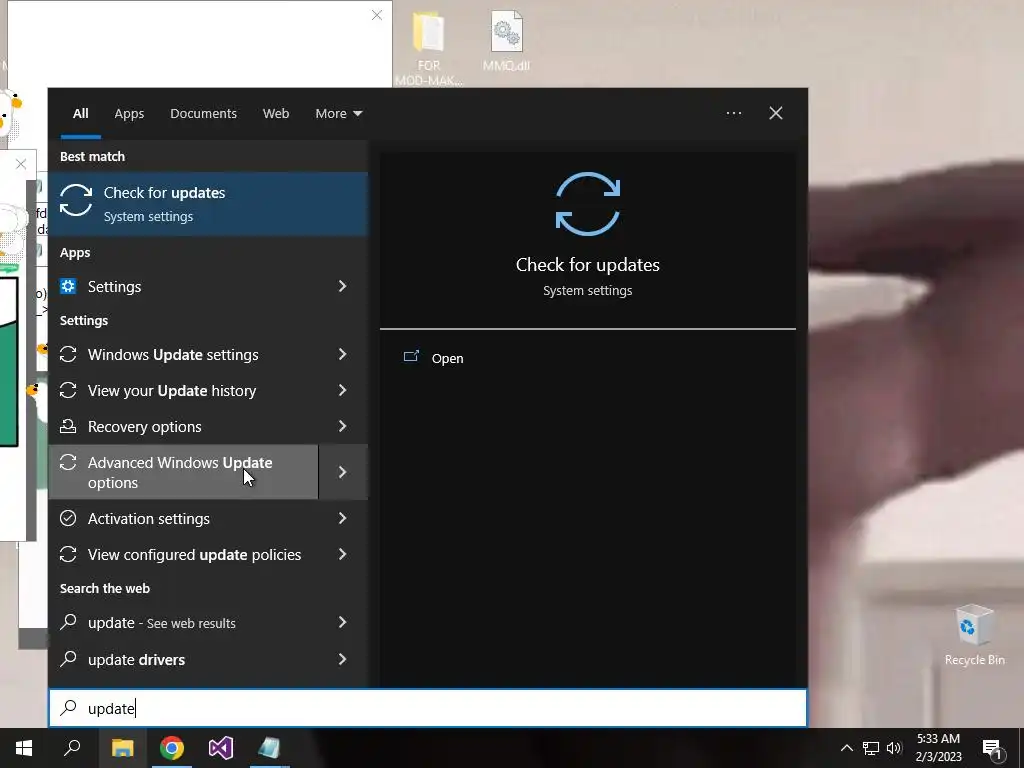Click magnifier icon next to update drivers
Screen dimensions: 1024x768
coord(68,658)
